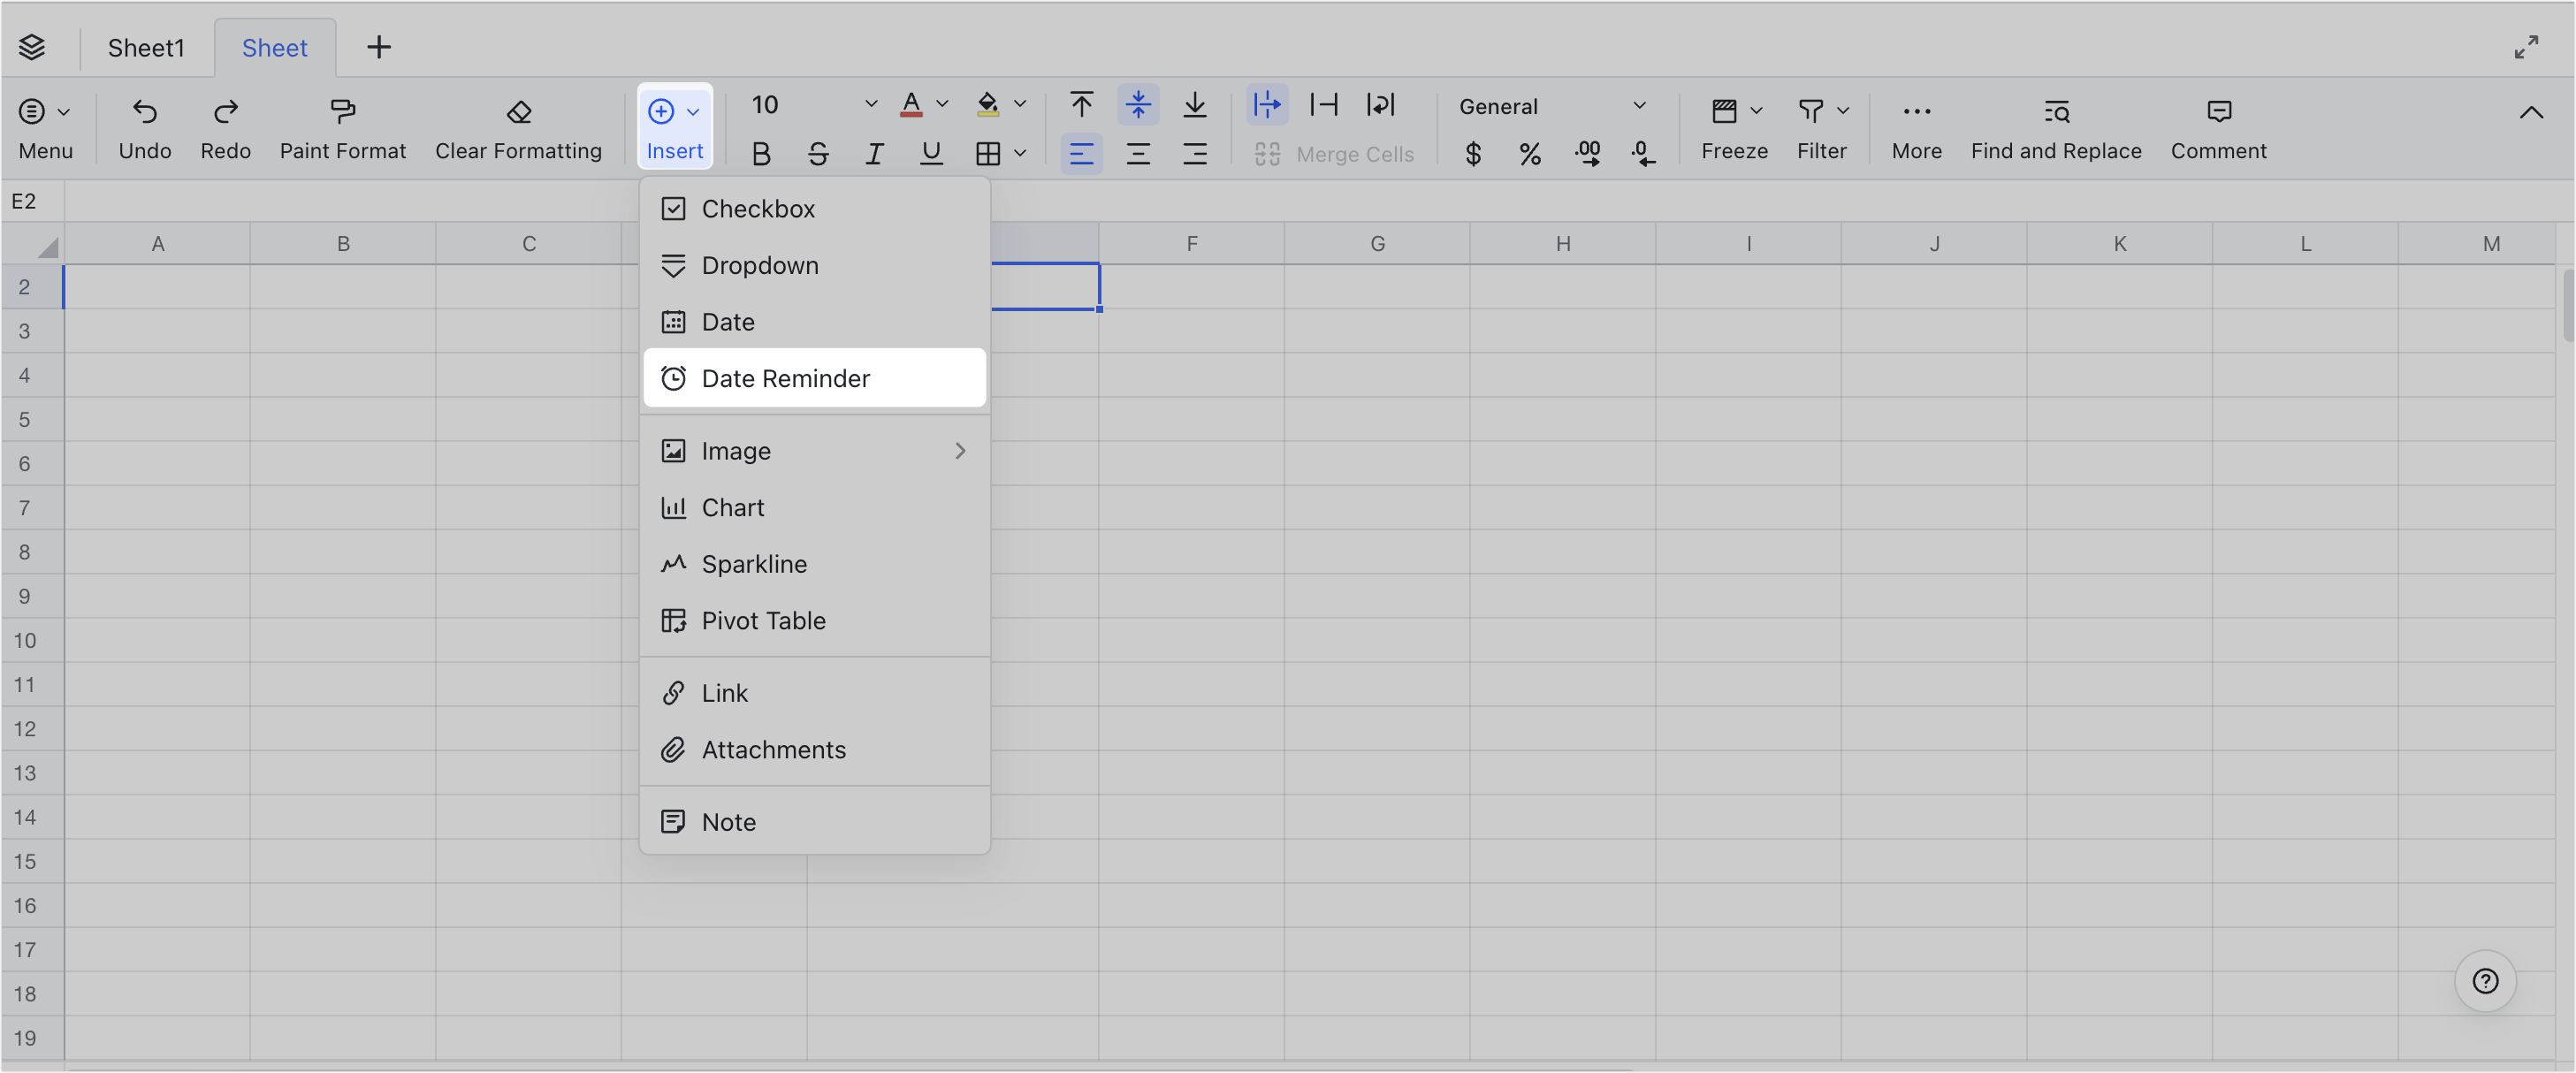Toggle bold formatting
The height and width of the screenshot is (1073, 2576).
click(761, 154)
